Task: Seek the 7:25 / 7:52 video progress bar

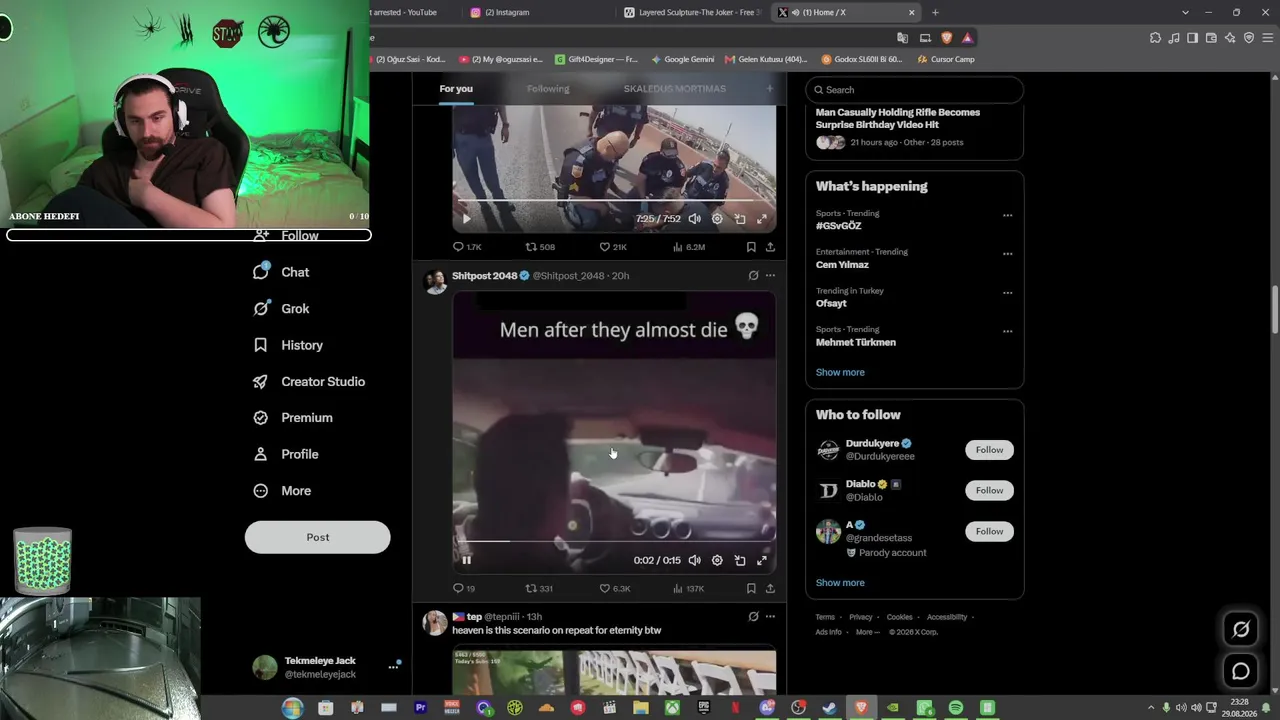Action: click(x=614, y=200)
